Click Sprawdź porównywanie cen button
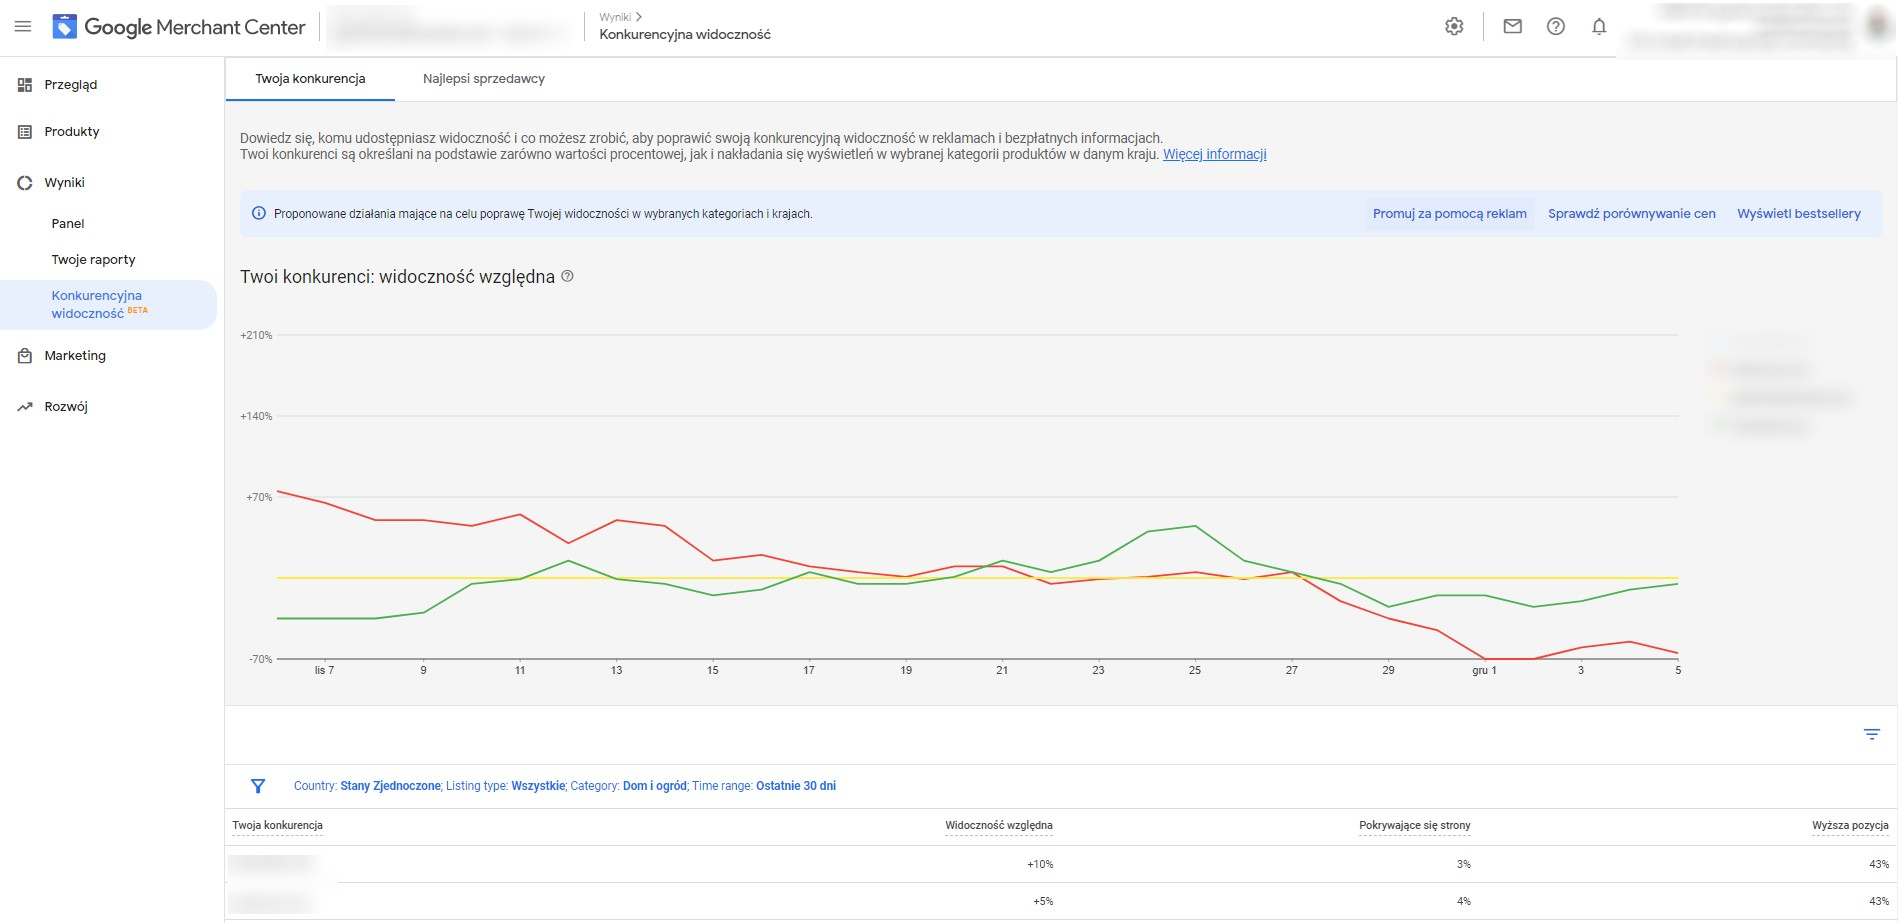 click(1631, 214)
